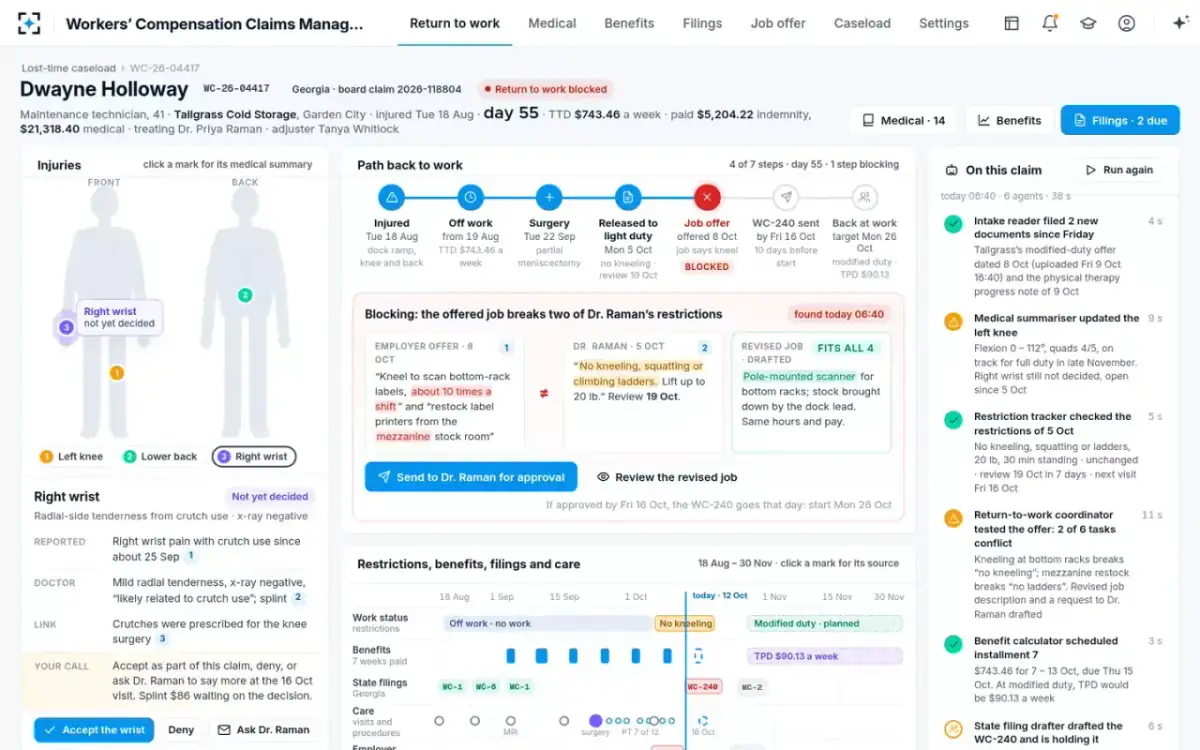Click Send to Dr. Raman for approval
This screenshot has width=1200, height=750.
click(471, 477)
